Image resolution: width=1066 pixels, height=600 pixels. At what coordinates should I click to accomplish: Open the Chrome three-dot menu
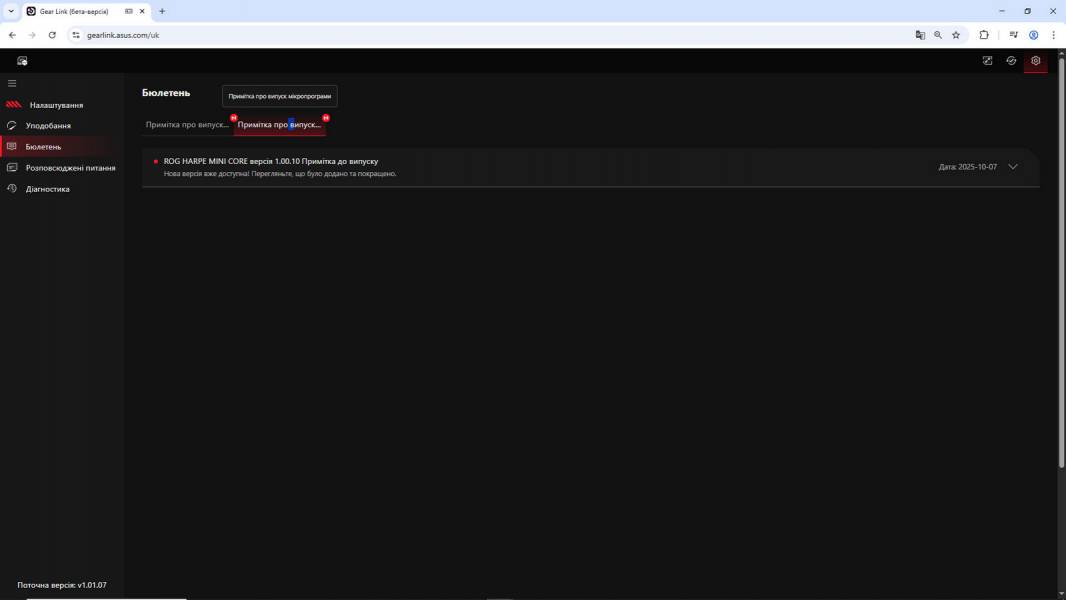[1053, 35]
